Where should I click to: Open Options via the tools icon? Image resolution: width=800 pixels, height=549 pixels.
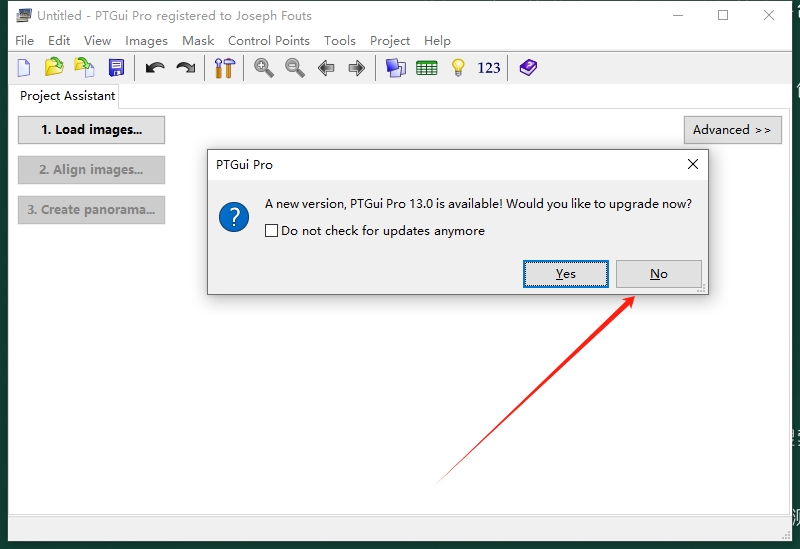point(224,68)
